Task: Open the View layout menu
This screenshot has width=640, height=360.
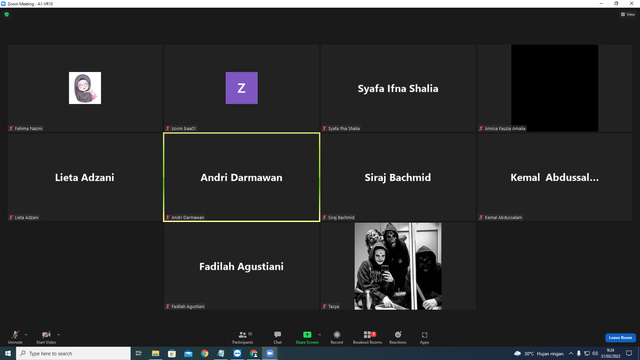Action: click(628, 14)
